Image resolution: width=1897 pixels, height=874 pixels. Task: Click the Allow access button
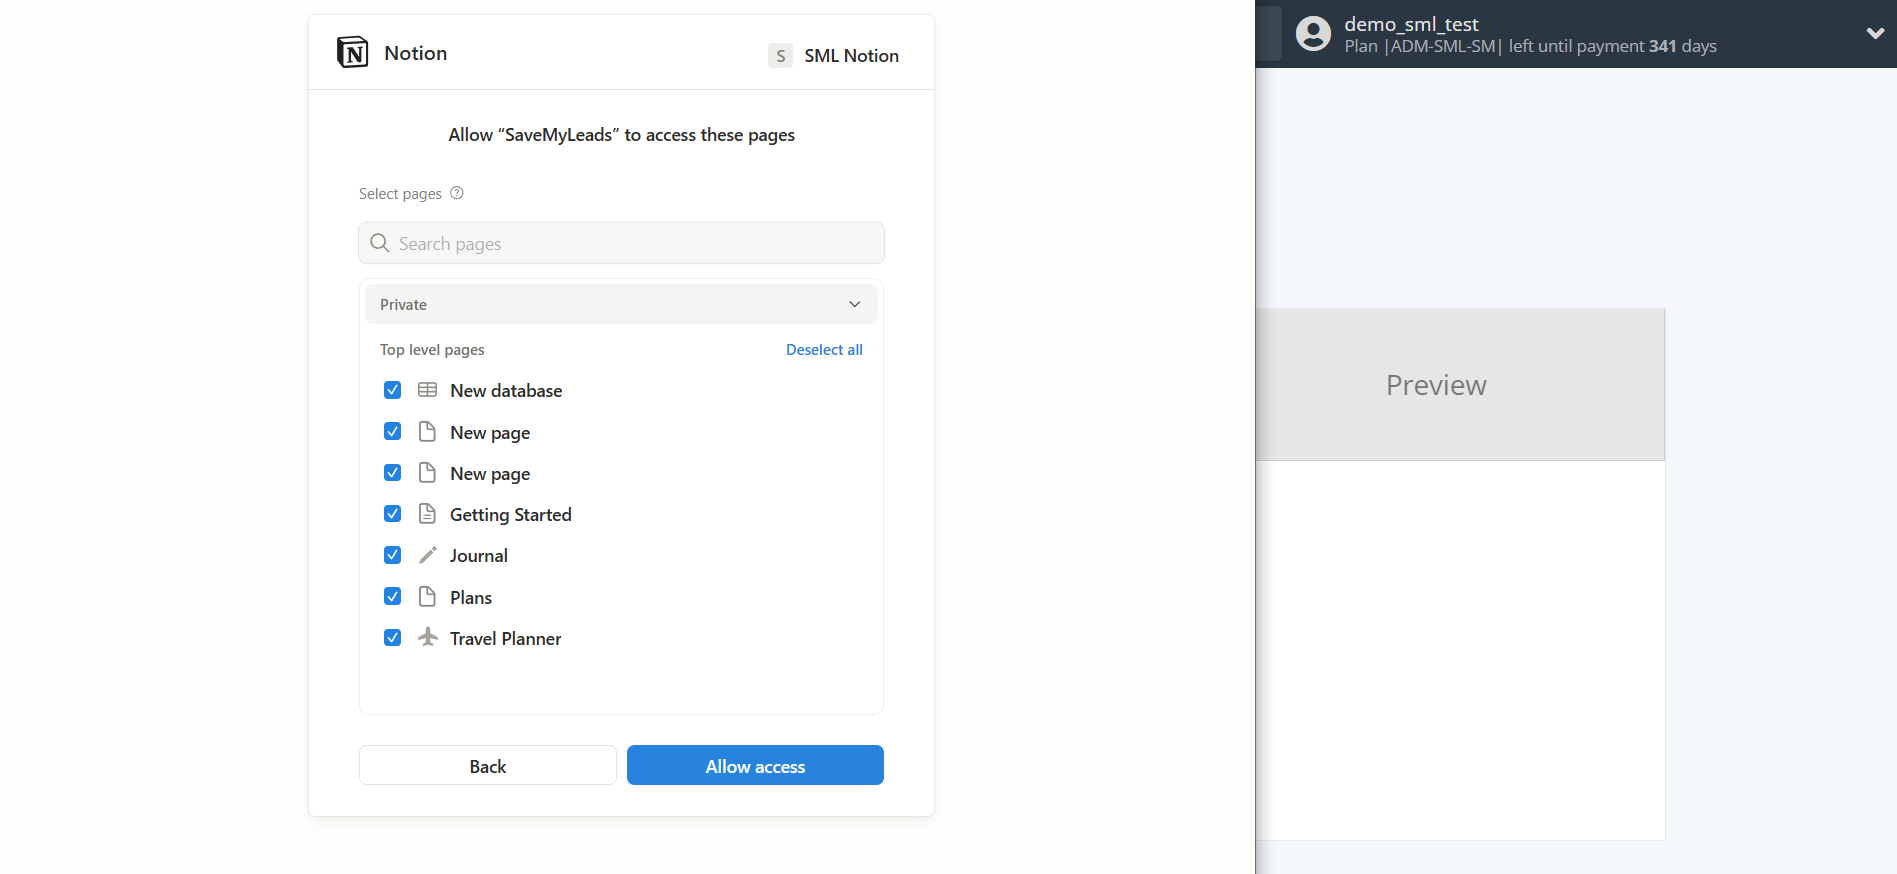pyautogui.click(x=755, y=766)
